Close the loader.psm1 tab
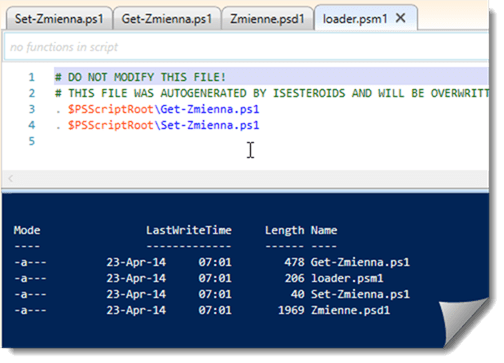This screenshot has height=363, width=504. [401, 18]
